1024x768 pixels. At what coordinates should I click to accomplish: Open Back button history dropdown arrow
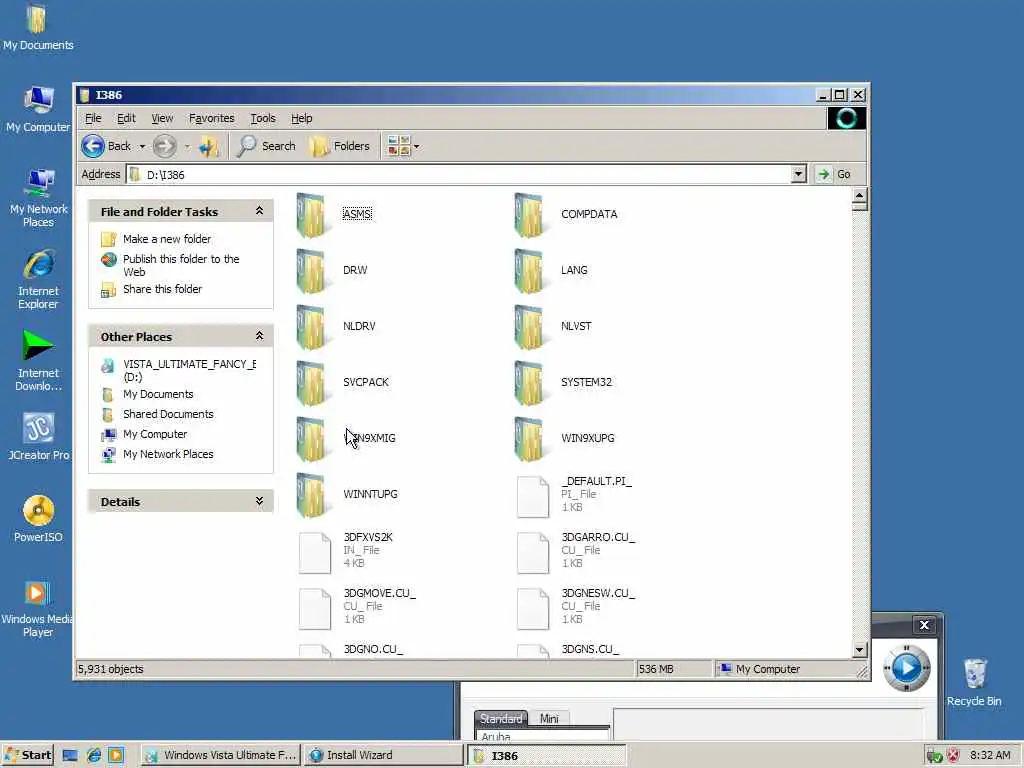(142, 146)
